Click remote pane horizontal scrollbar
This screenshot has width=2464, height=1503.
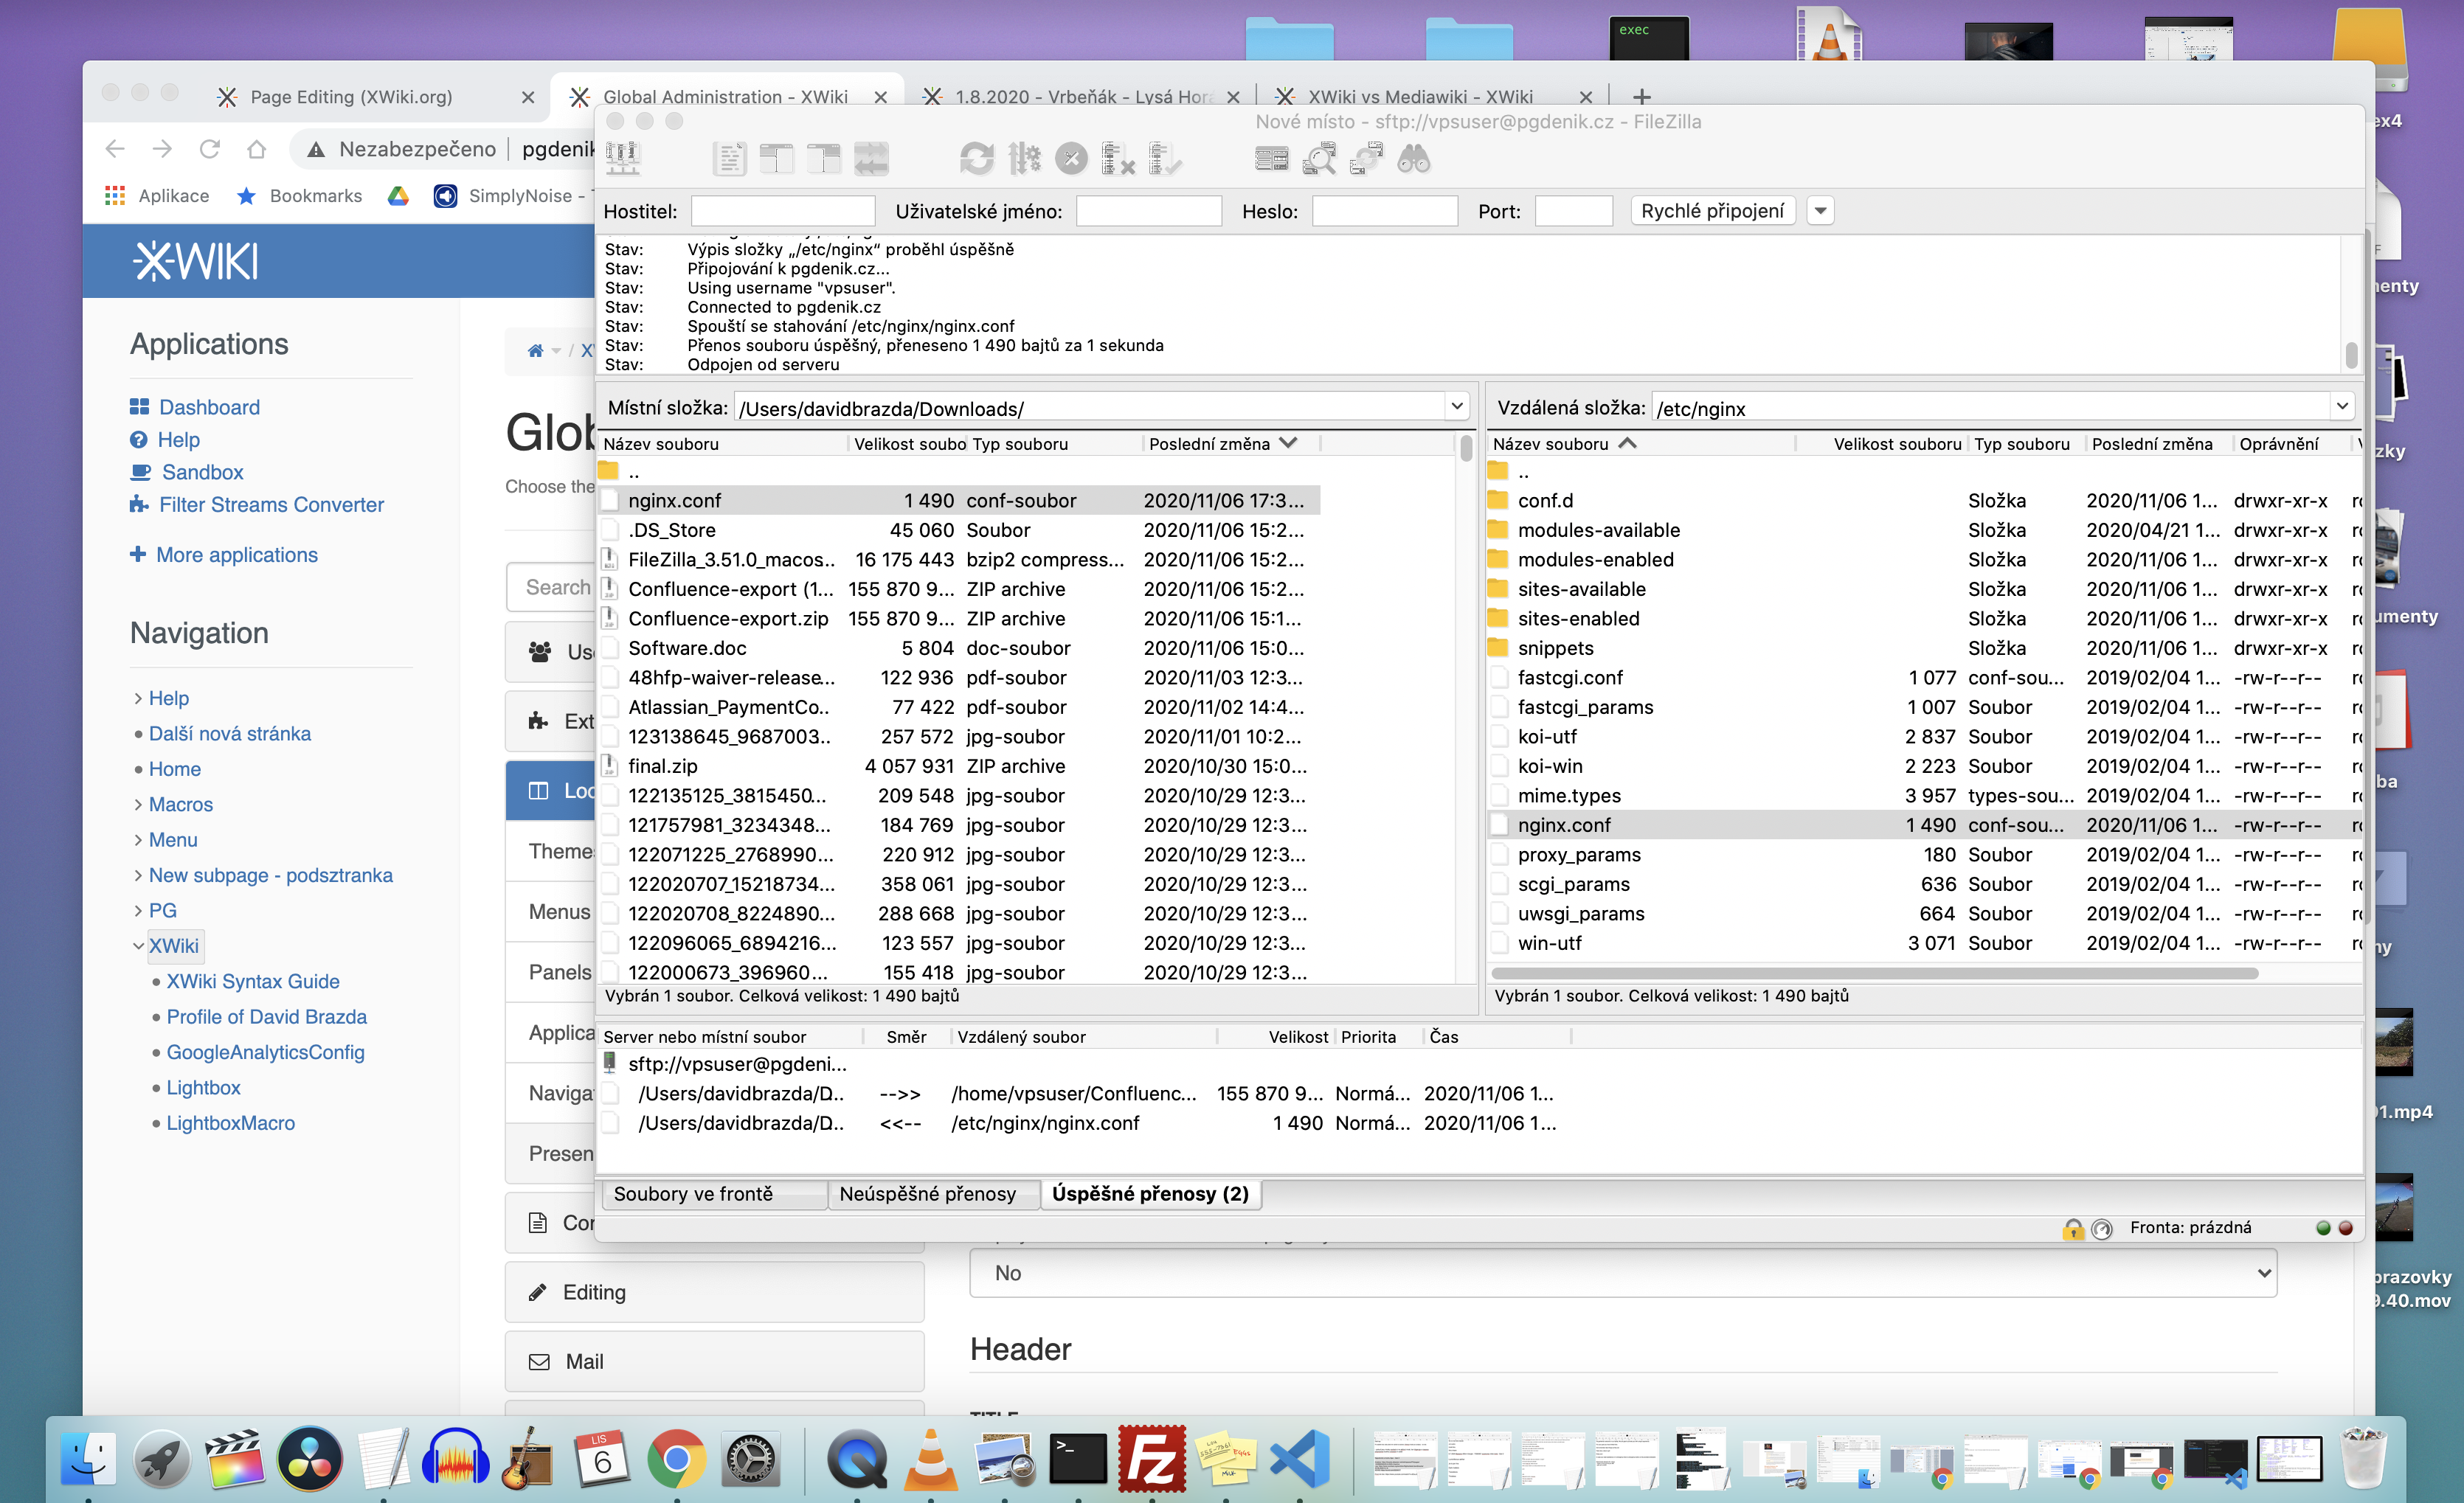click(1875, 972)
